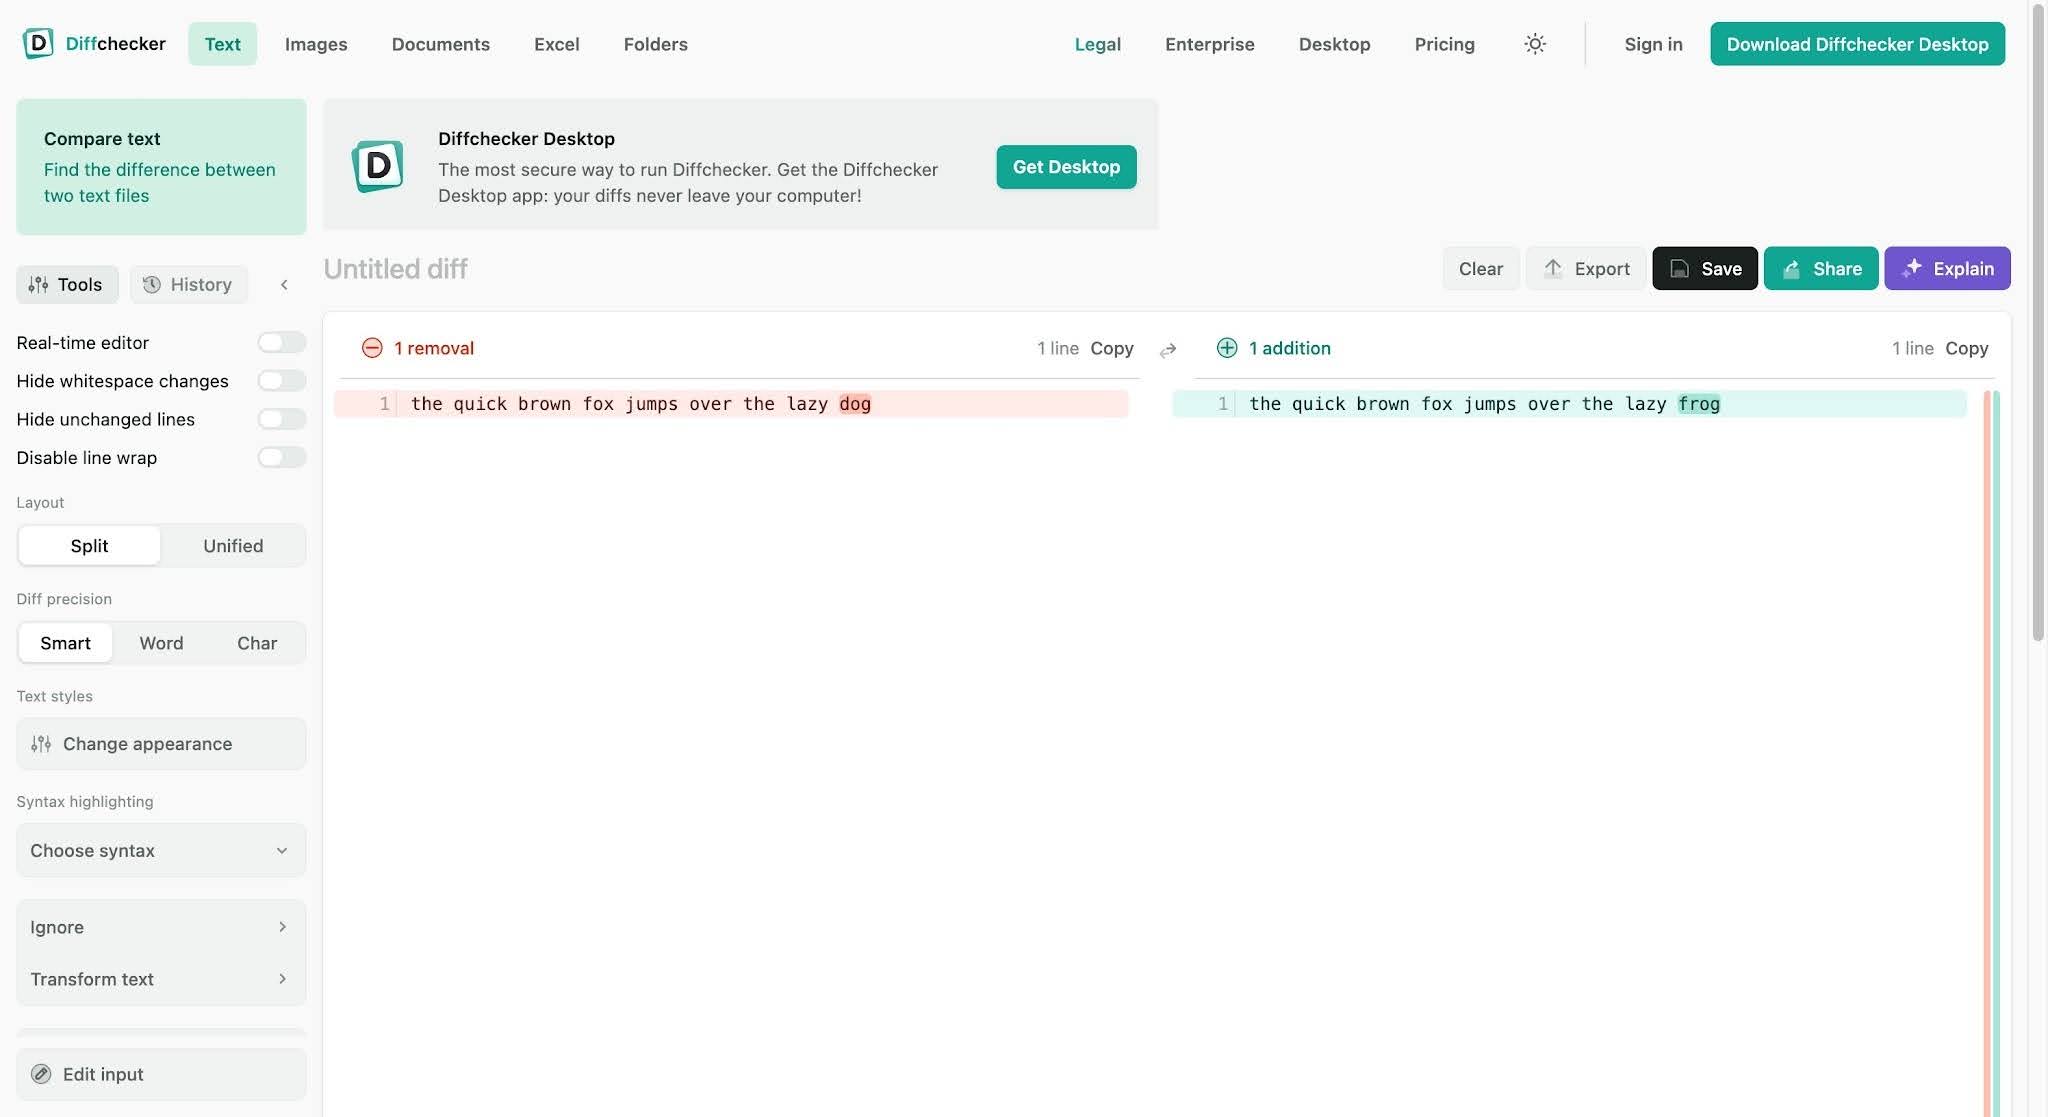The width and height of the screenshot is (2048, 1117).
Task: Click the Diffchecker logo icon
Action: [x=38, y=43]
